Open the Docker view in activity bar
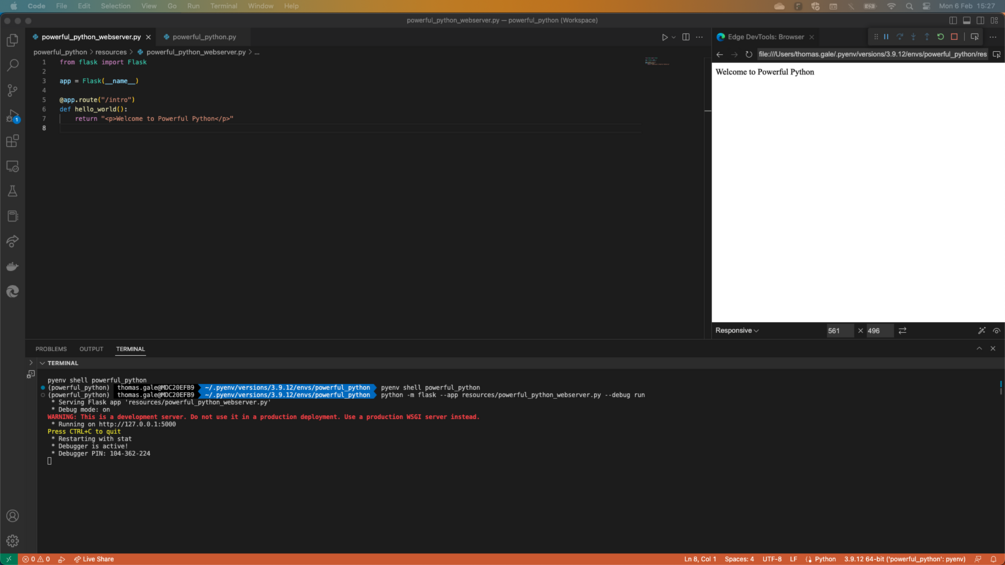 point(12,266)
